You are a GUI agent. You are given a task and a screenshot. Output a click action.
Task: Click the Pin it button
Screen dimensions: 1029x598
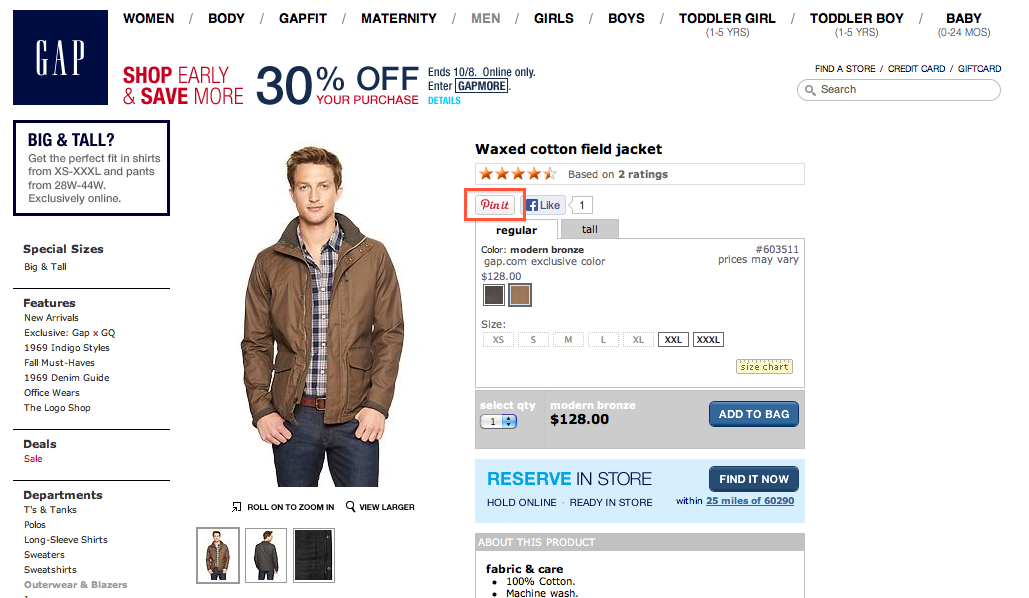[495, 205]
